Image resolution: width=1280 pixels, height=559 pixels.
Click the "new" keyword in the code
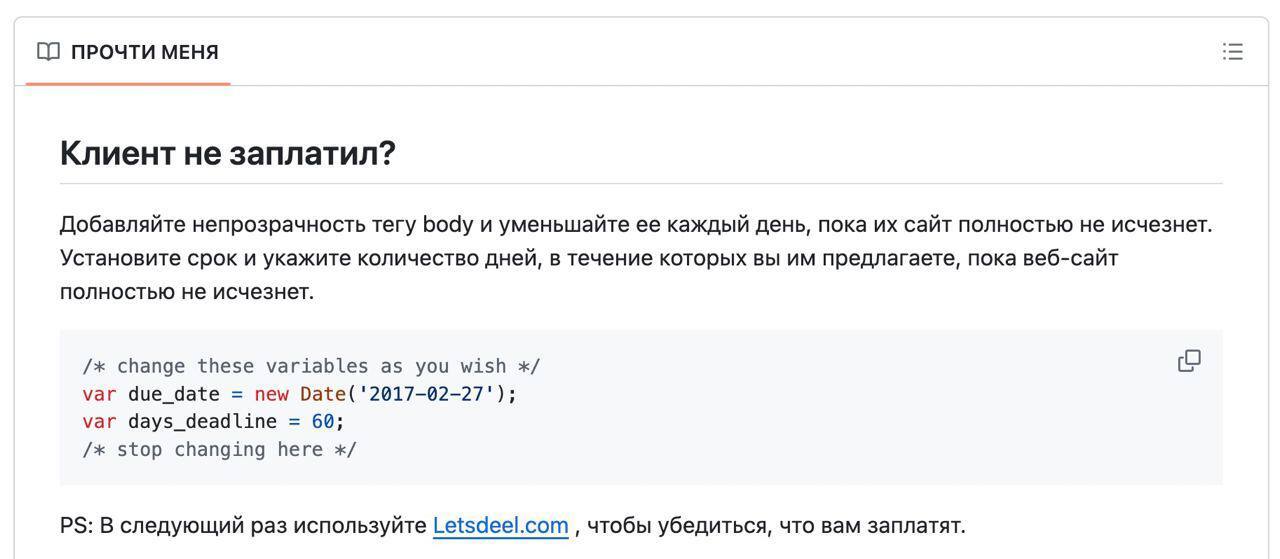point(271,394)
